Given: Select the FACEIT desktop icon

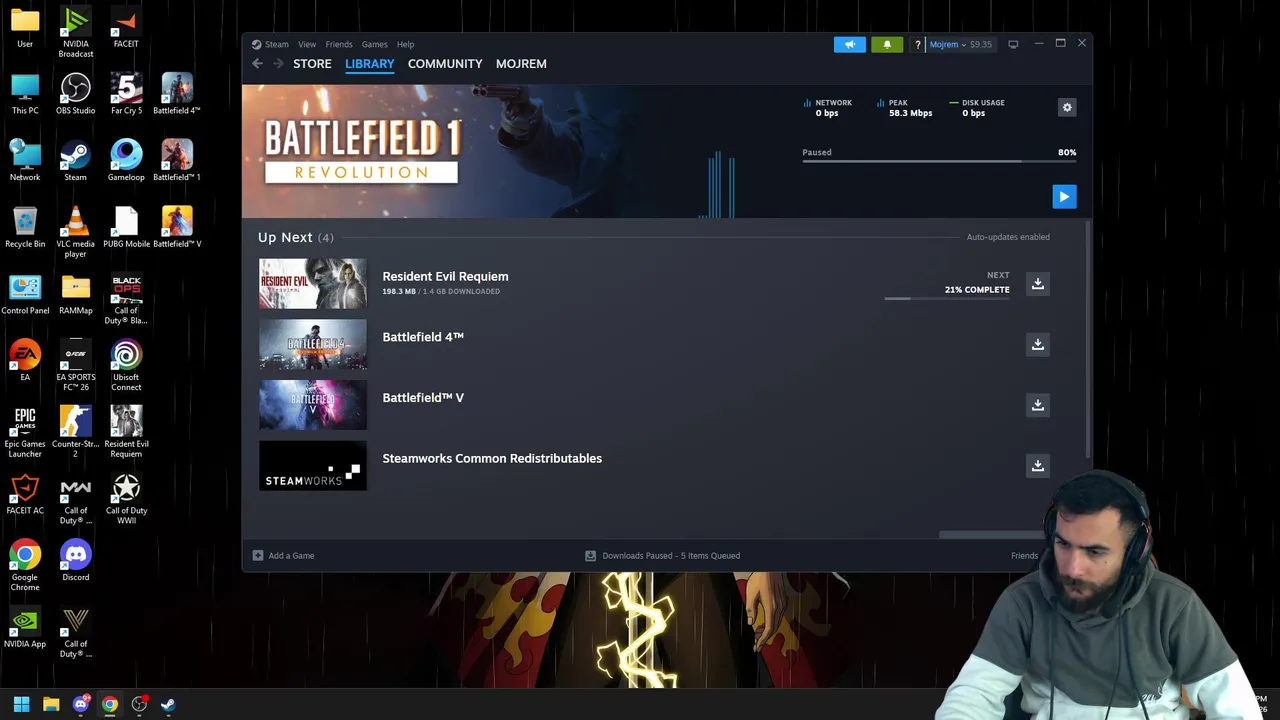Looking at the screenshot, I should tap(126, 27).
